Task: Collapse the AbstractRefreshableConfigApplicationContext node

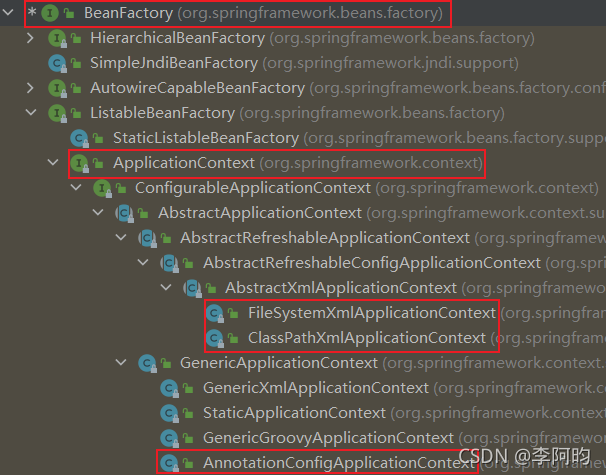Action: [143, 262]
